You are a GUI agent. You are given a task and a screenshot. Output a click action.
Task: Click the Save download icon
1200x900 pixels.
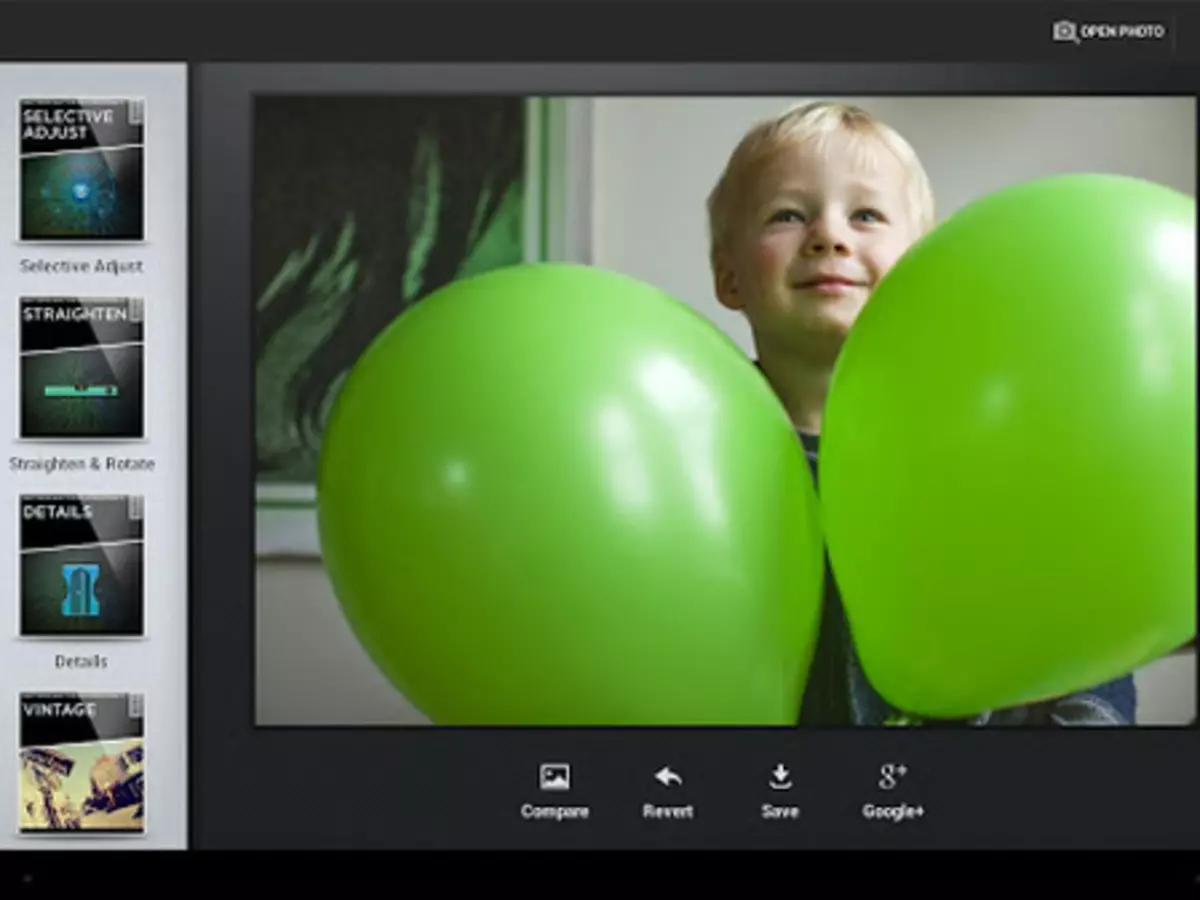pos(780,777)
